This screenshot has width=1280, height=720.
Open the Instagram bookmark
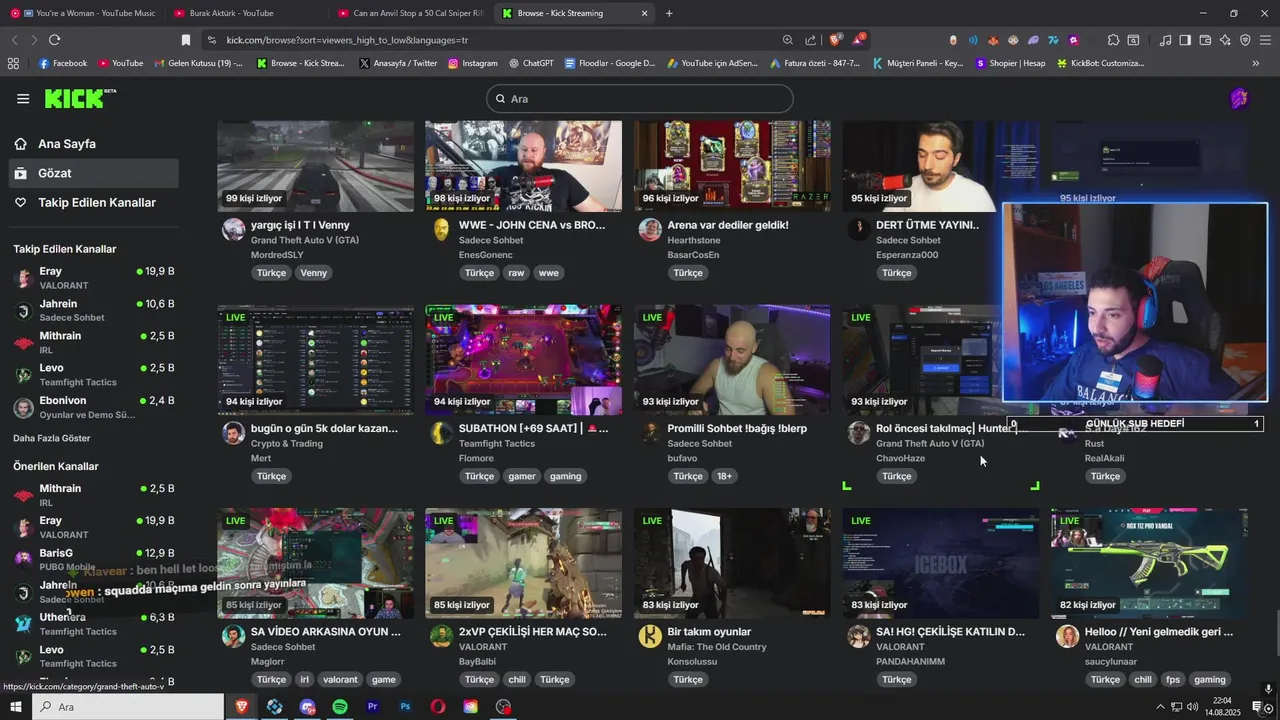click(473, 63)
